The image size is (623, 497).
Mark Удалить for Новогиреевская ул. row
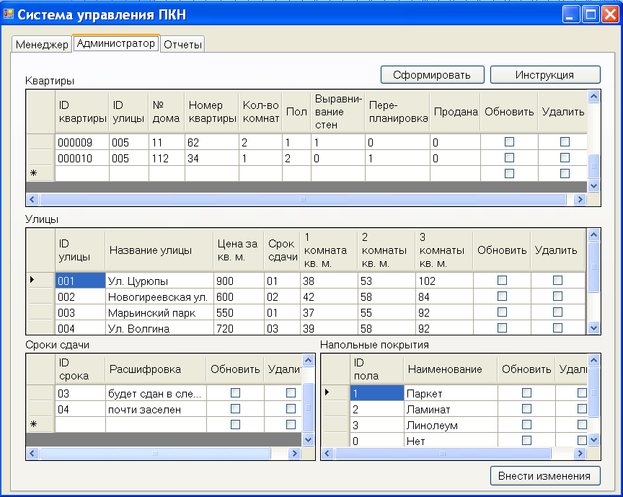(557, 297)
